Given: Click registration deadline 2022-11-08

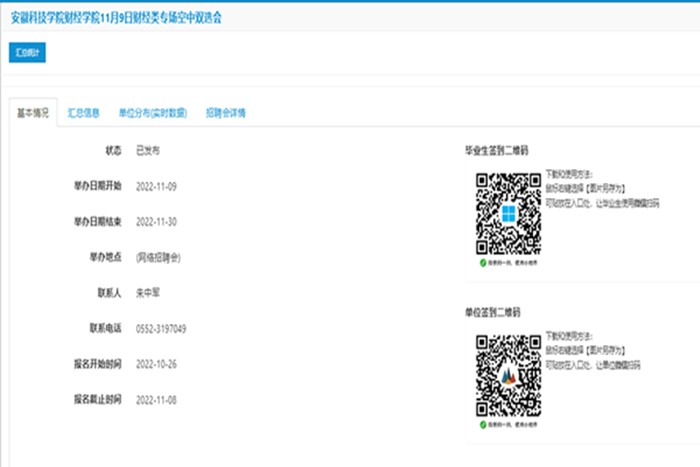Looking at the screenshot, I should (160, 400).
